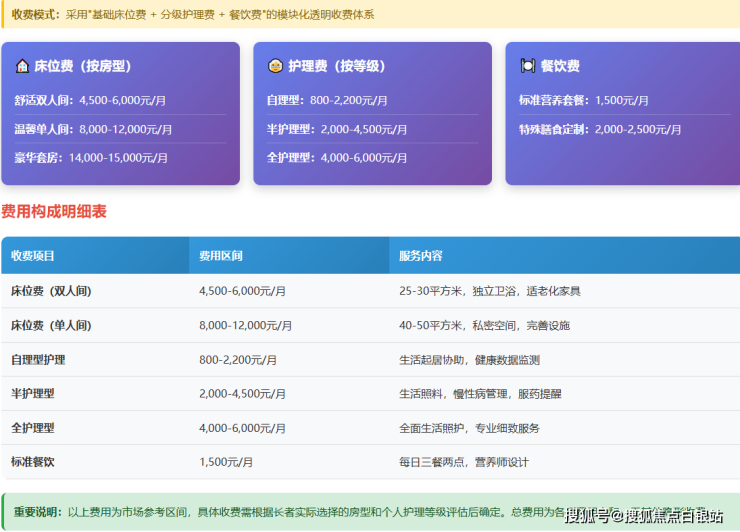
Task: Click the 服务内容 column header
Action: click(421, 256)
